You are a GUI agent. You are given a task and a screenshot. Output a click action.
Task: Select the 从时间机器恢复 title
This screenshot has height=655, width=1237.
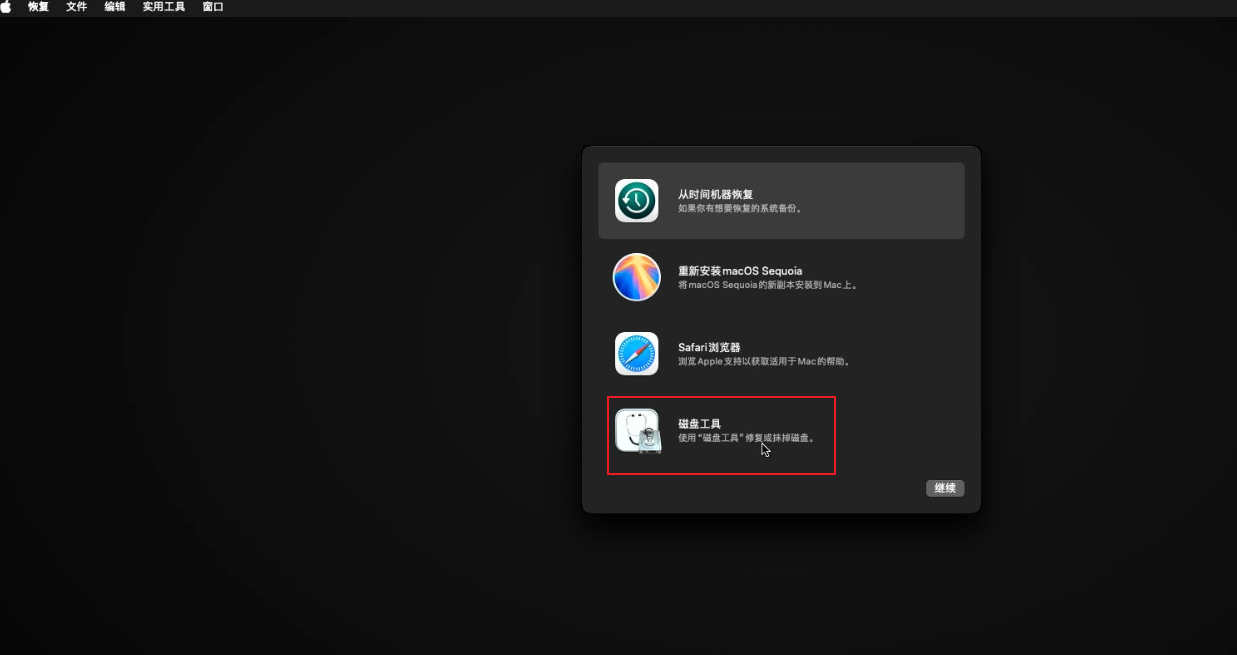coord(715,194)
